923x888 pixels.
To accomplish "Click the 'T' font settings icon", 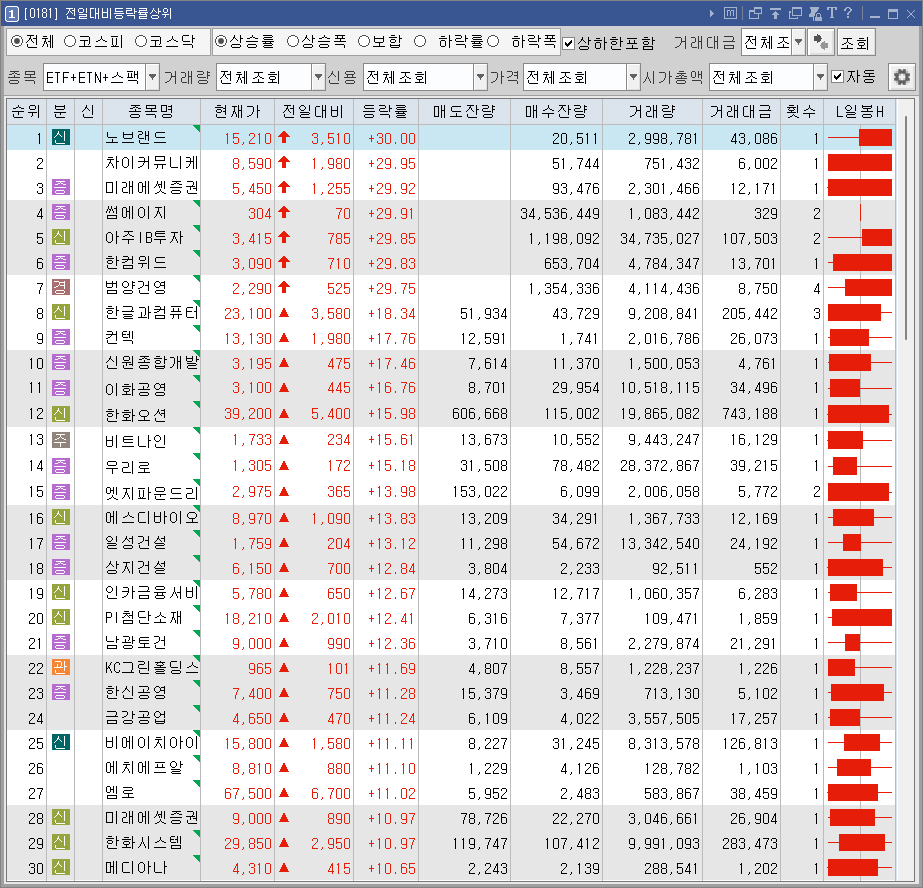I will pyautogui.click(x=832, y=13).
